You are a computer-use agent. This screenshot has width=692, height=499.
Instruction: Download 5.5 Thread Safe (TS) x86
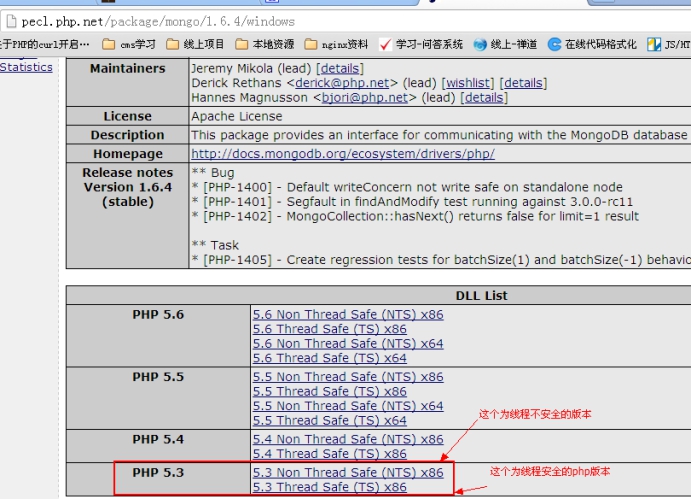click(x=329, y=391)
